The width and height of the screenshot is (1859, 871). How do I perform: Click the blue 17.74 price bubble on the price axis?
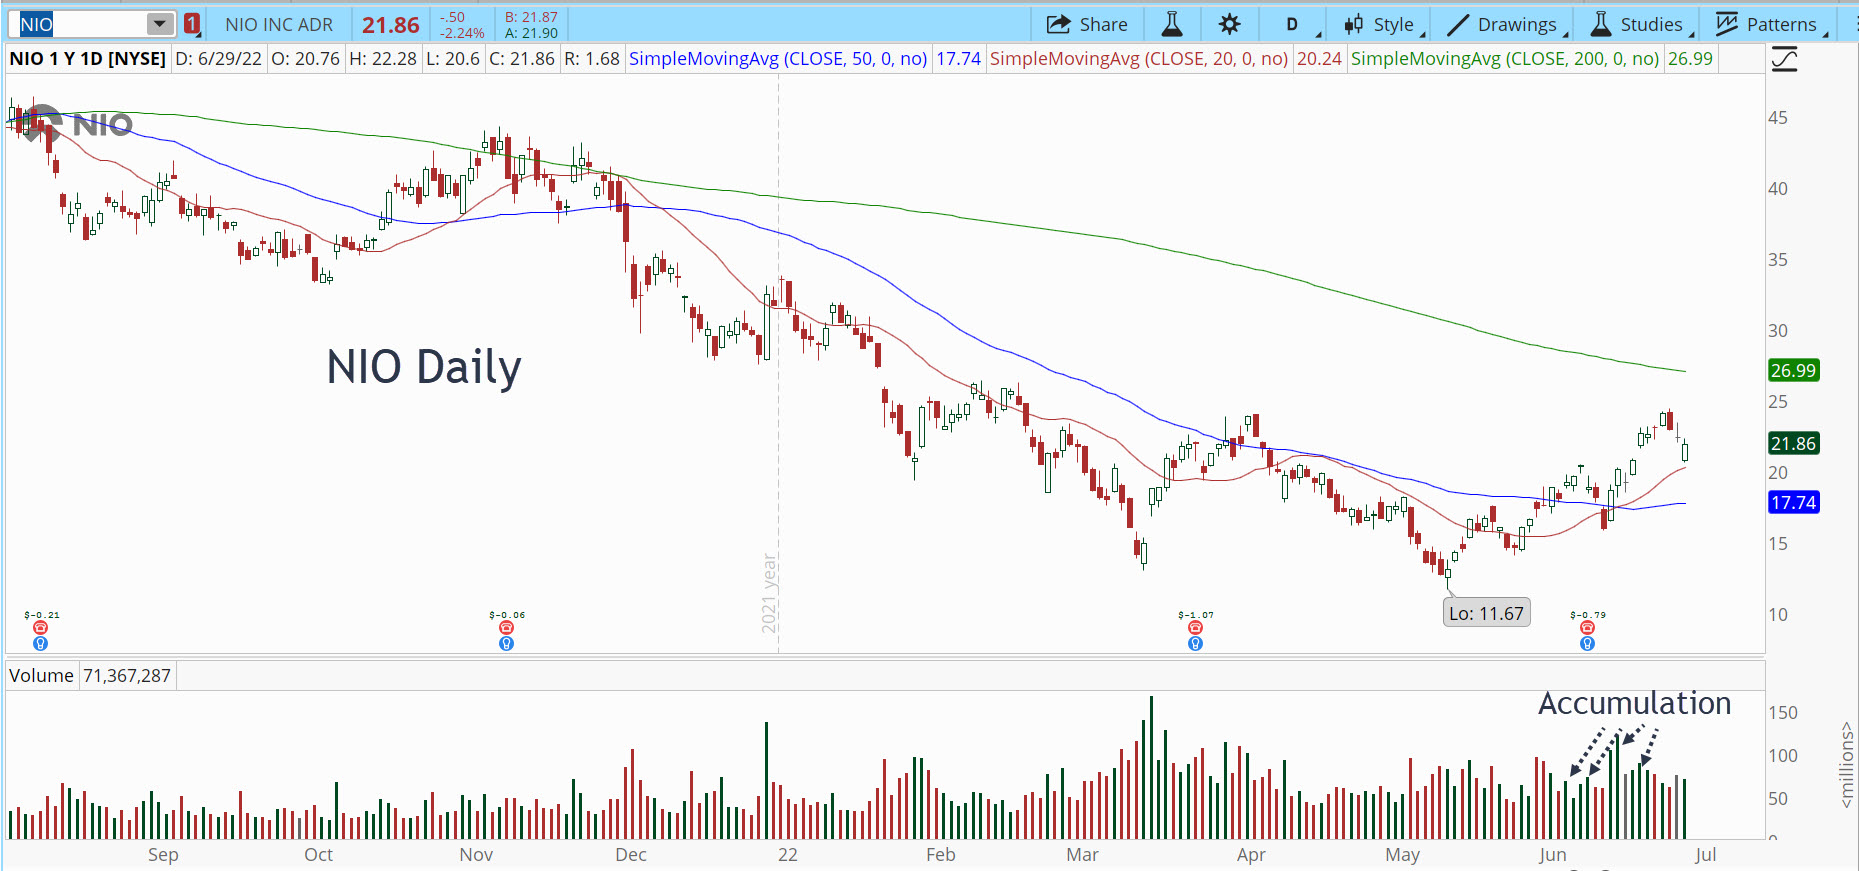(x=1793, y=503)
